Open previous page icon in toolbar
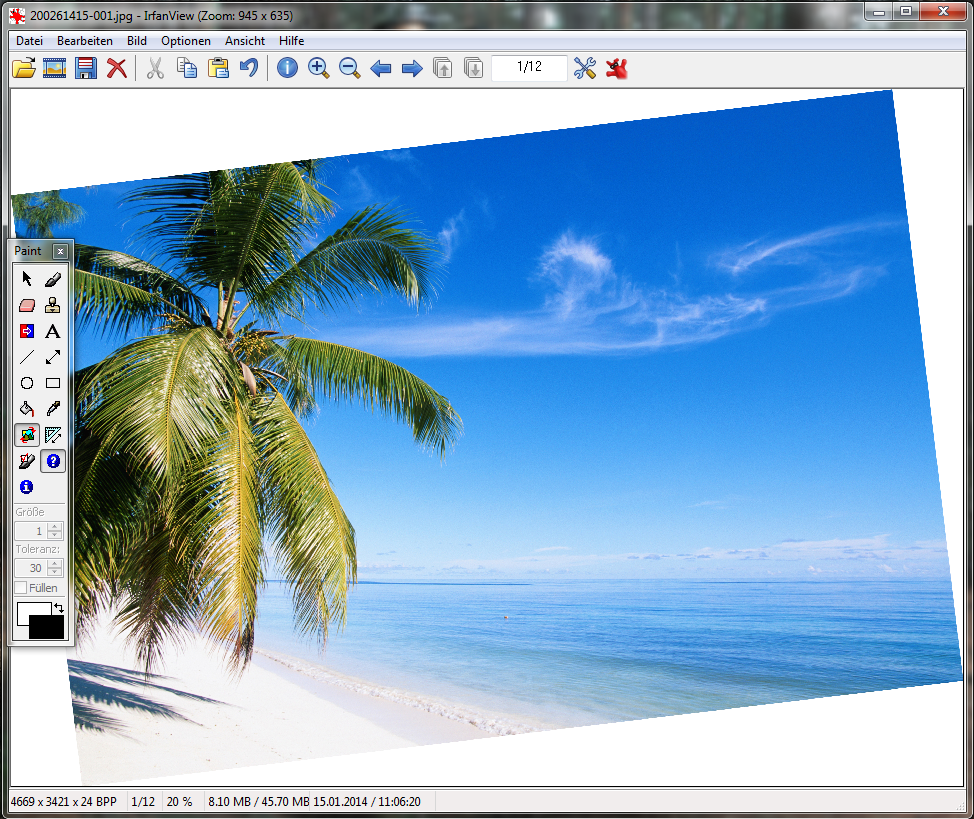Viewport: 974px width, 819px height. point(442,68)
